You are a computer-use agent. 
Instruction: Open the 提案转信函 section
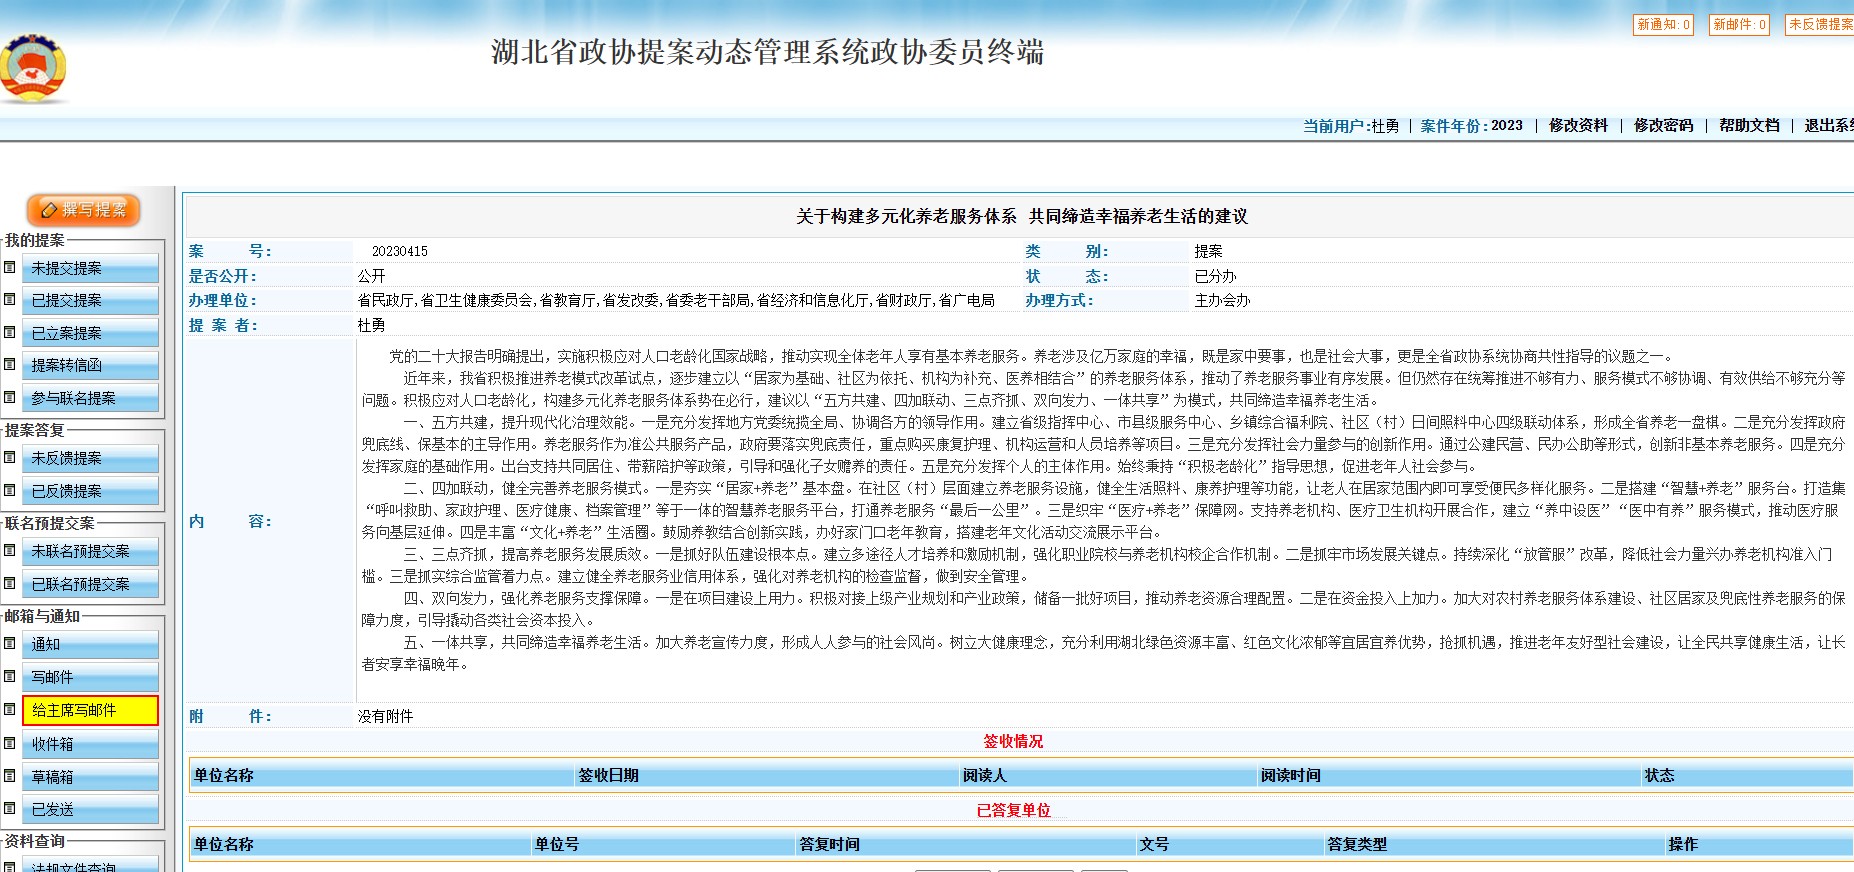90,365
